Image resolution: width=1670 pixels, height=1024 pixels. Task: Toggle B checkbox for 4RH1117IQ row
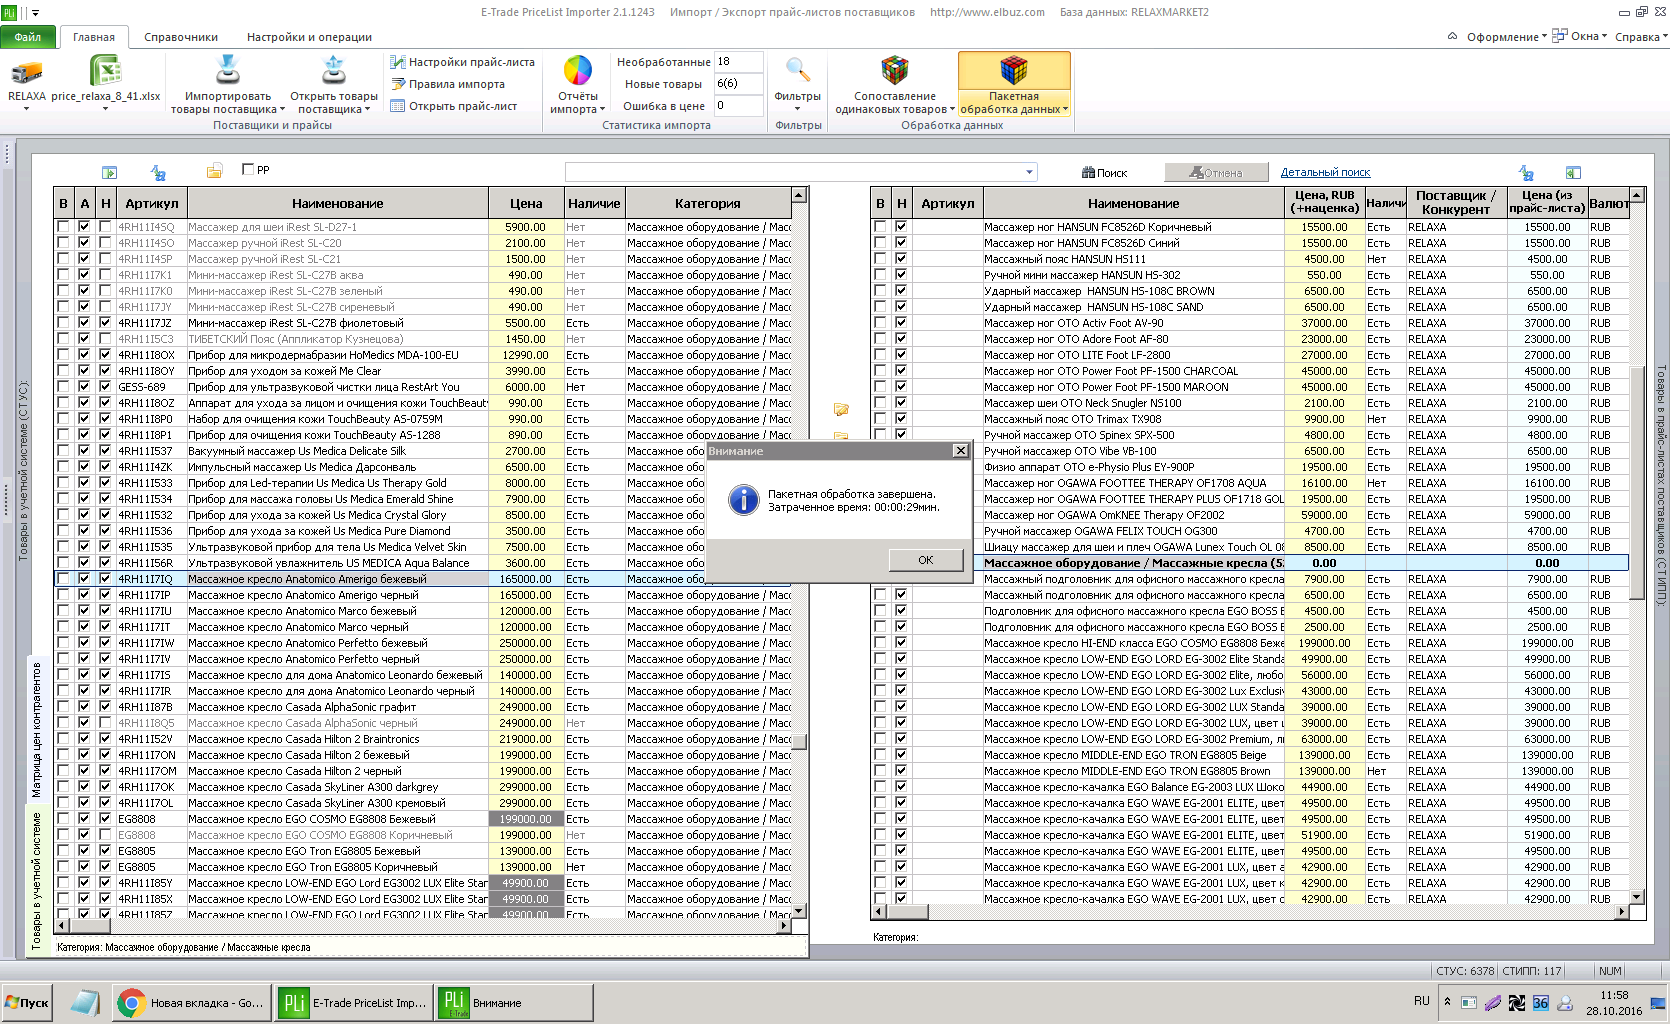coord(63,579)
